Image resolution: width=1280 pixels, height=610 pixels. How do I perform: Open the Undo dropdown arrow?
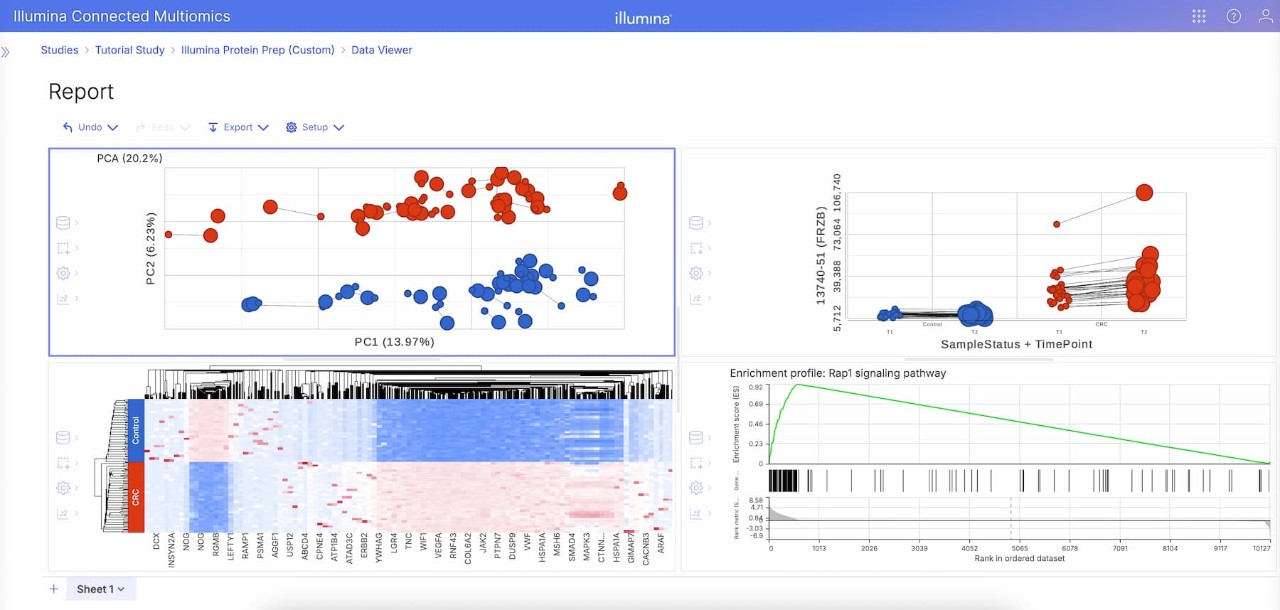(x=113, y=127)
